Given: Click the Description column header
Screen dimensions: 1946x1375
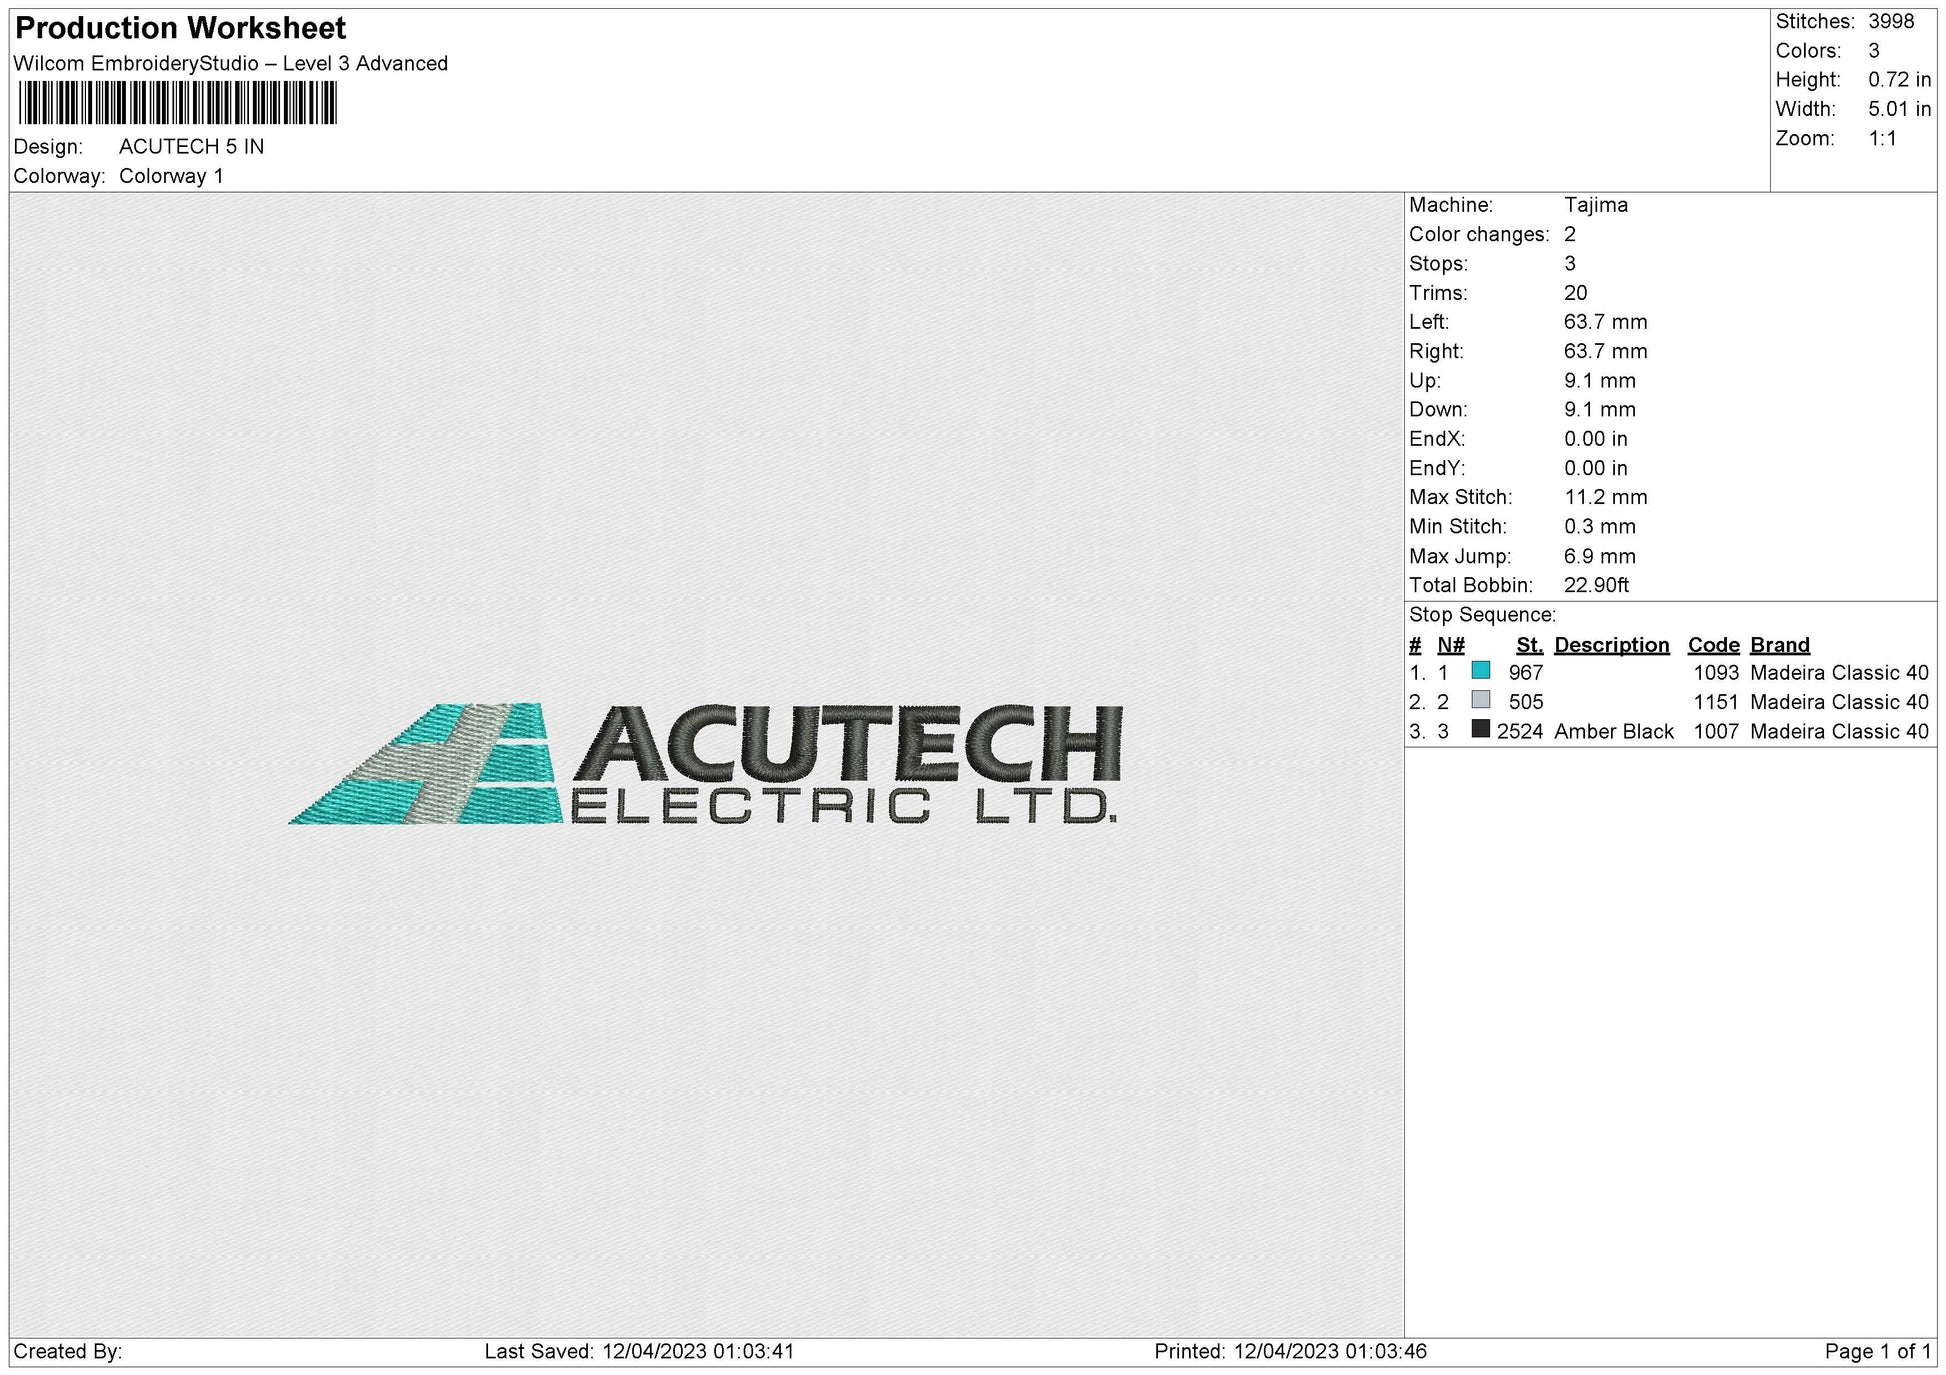Looking at the screenshot, I should point(1611,645).
